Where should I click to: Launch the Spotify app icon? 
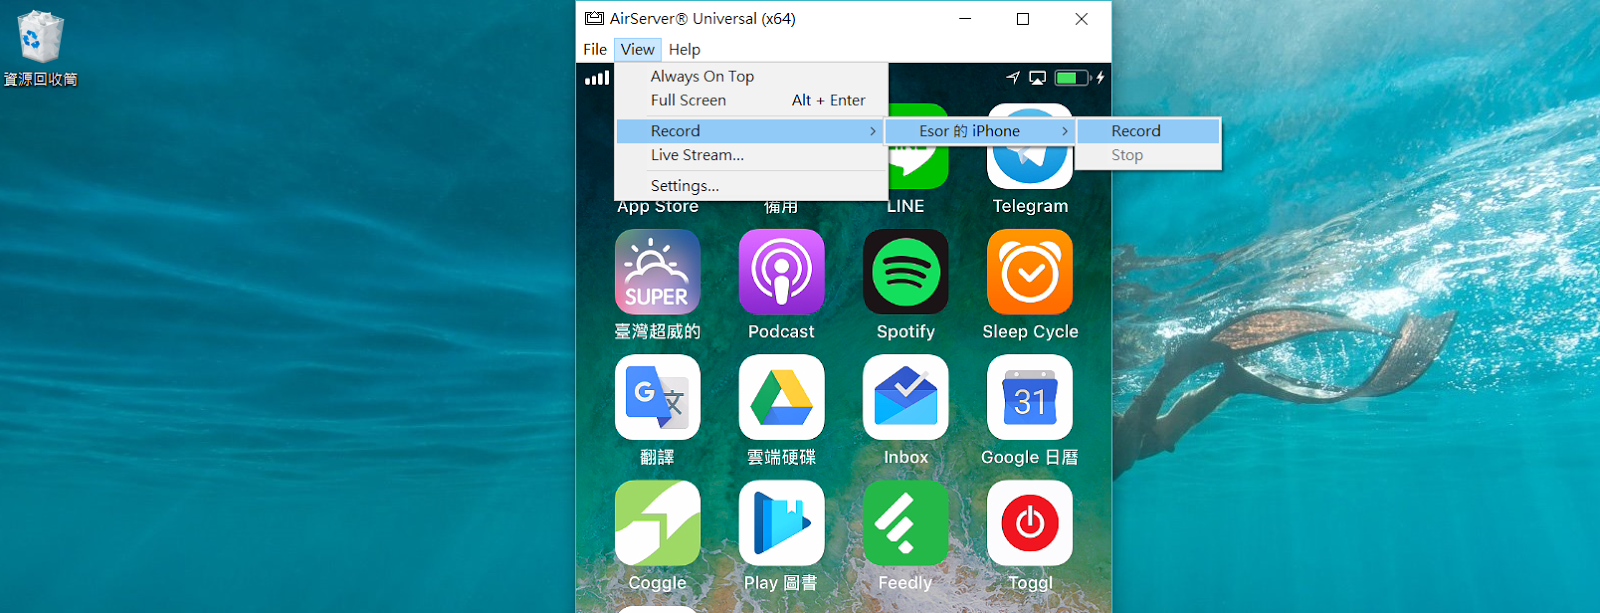pos(905,272)
